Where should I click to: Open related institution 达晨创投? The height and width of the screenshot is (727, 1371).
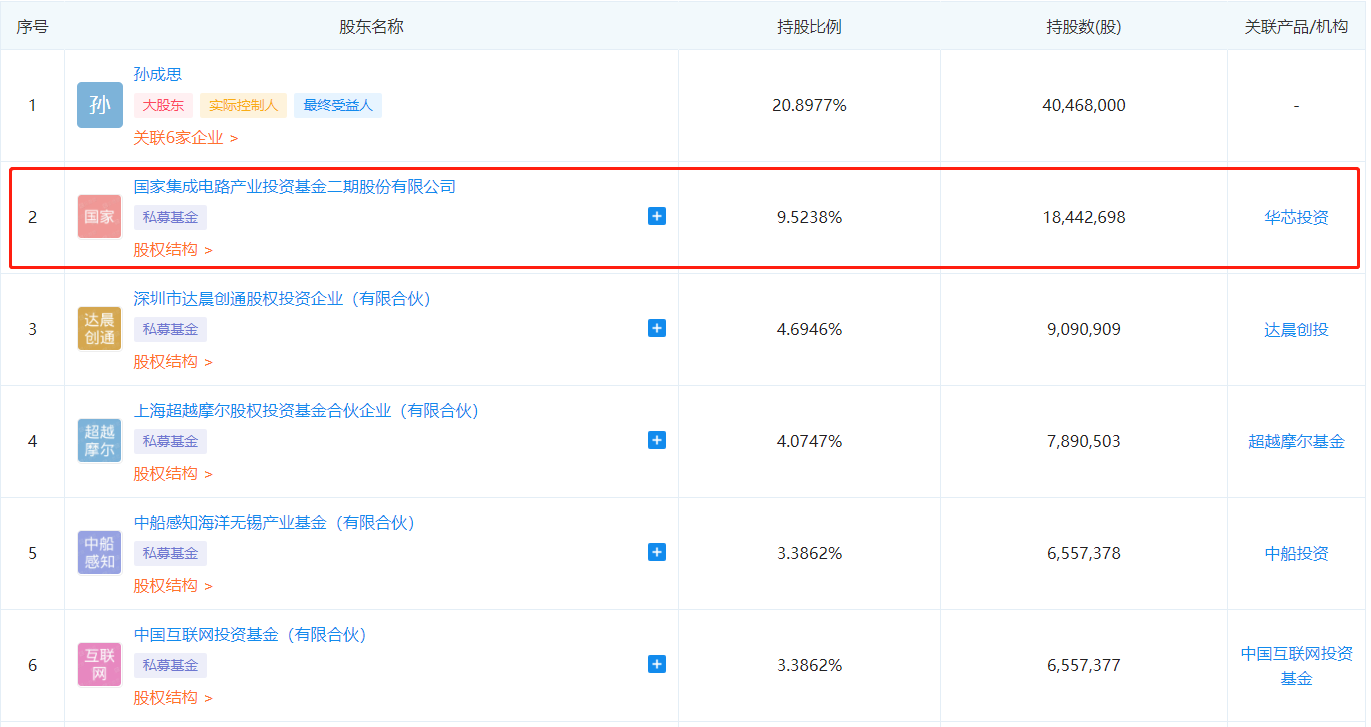pos(1296,329)
